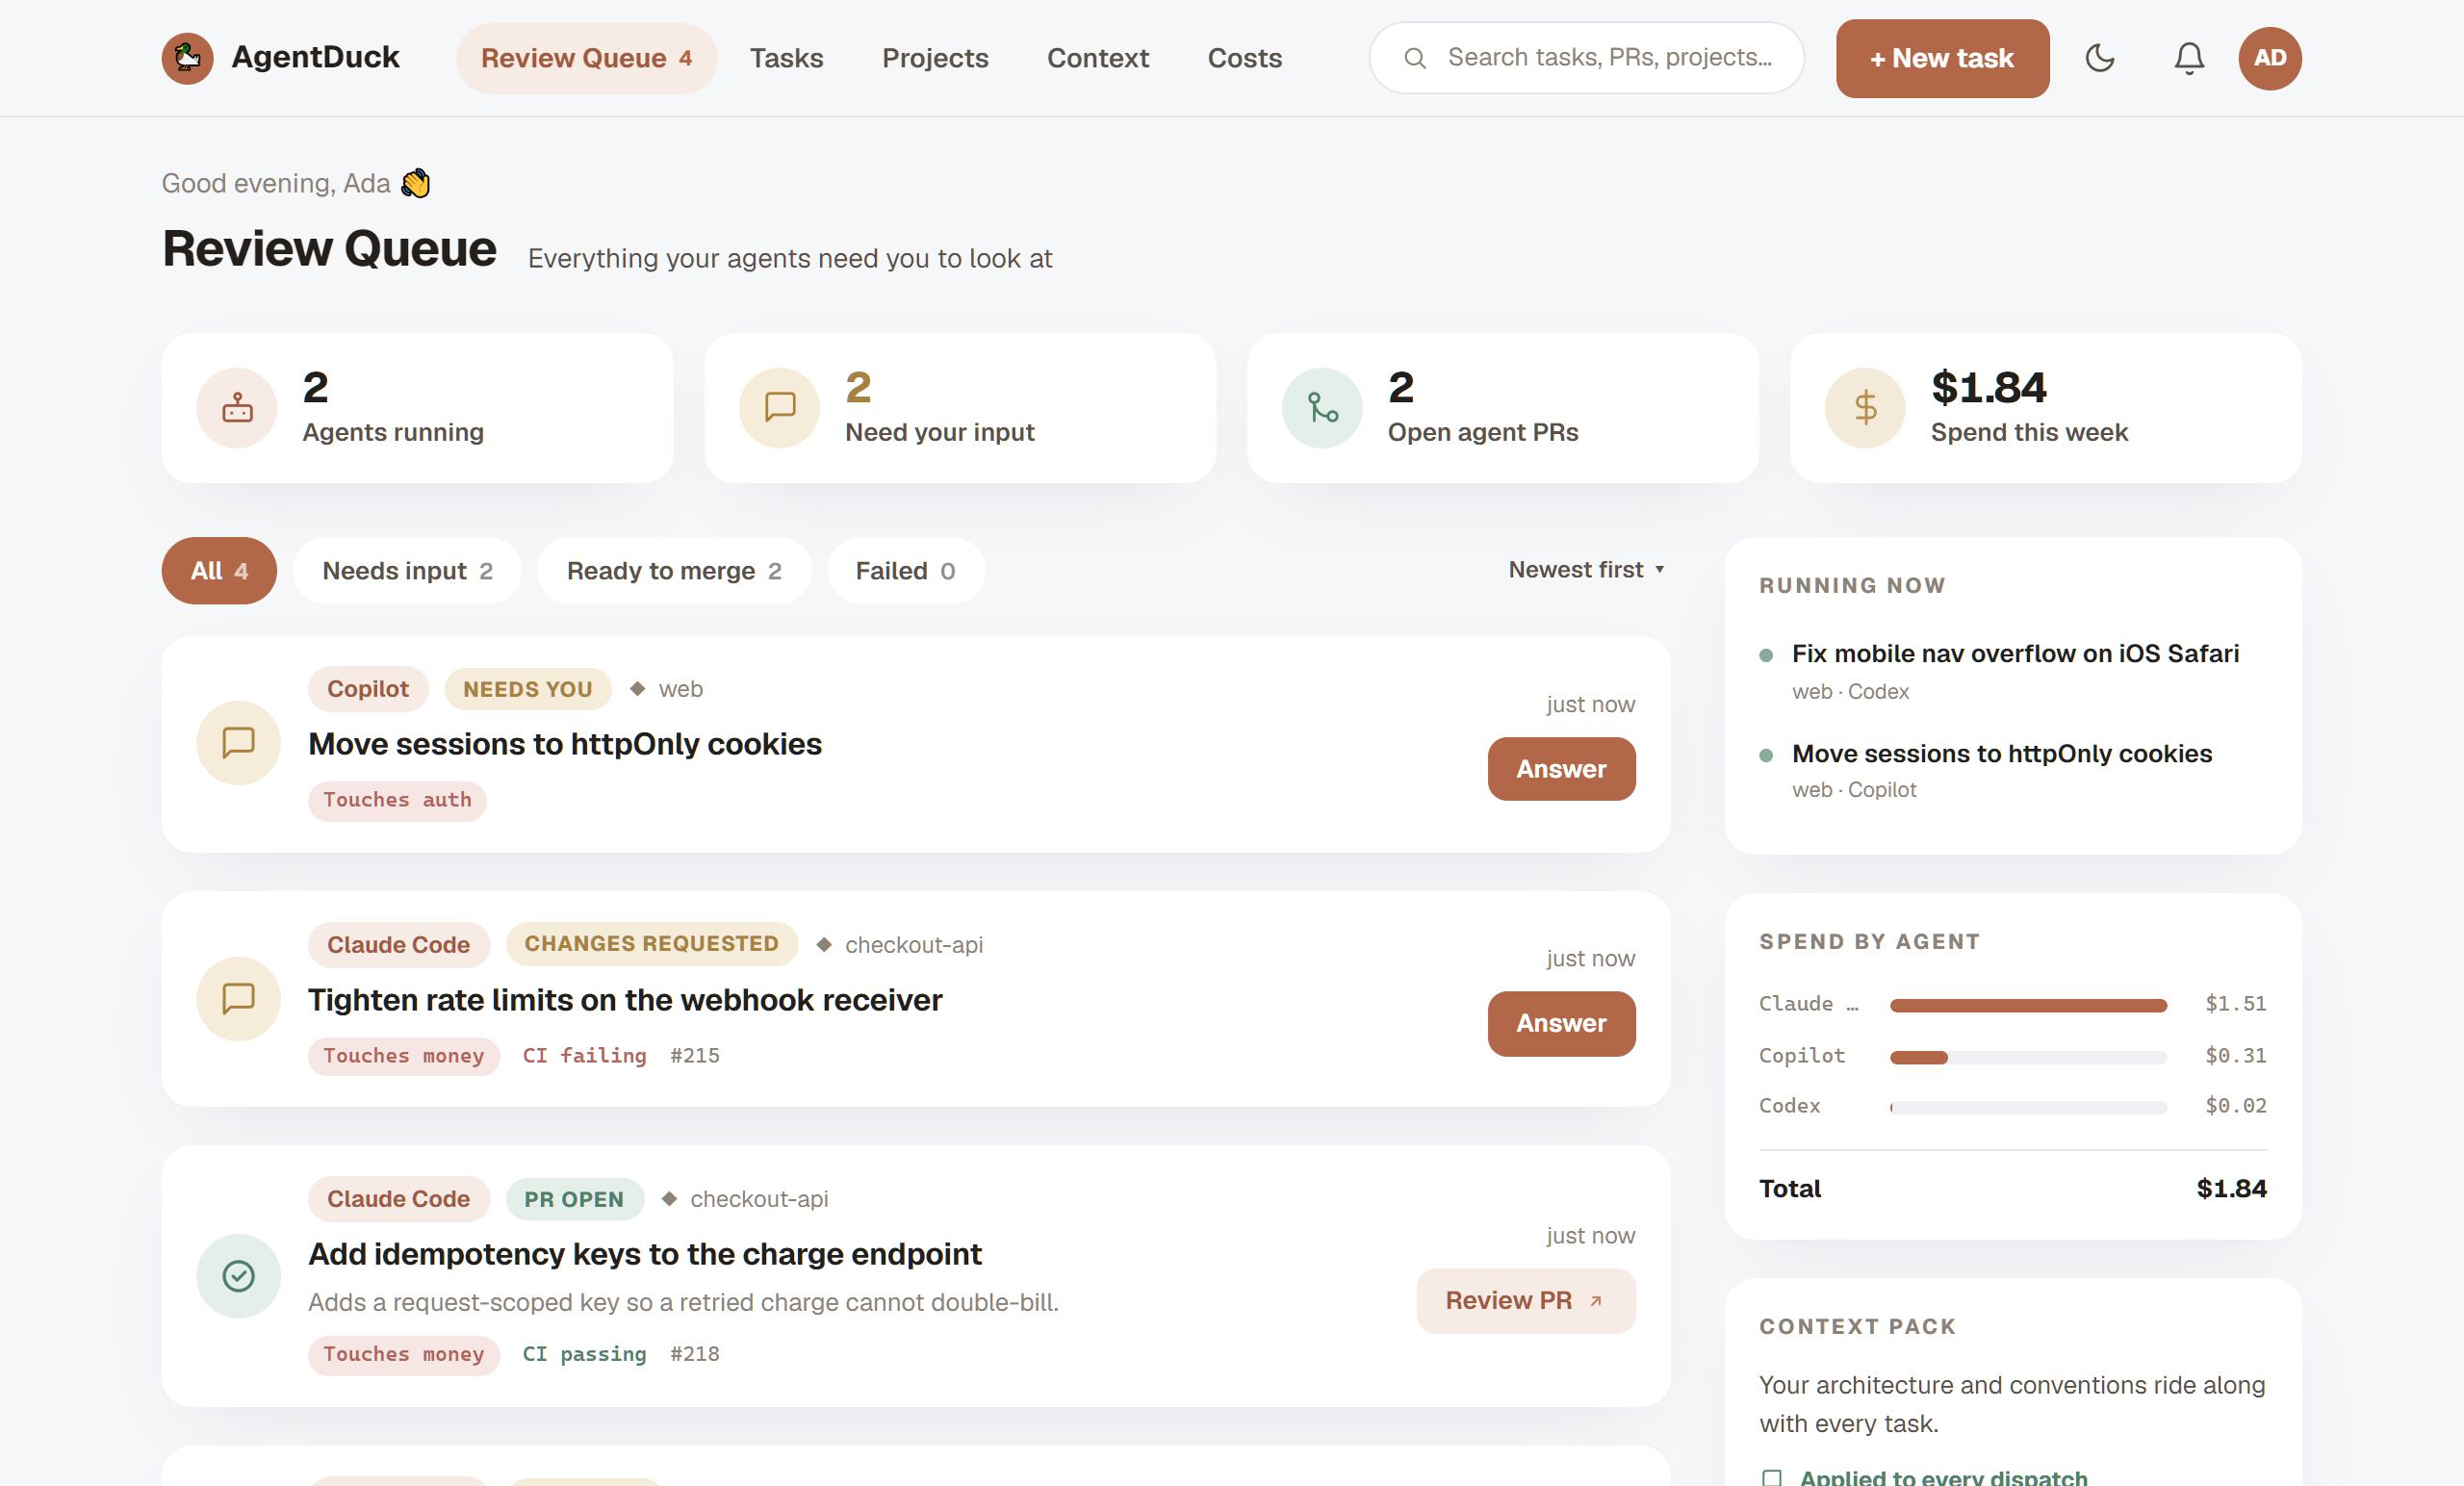Viewport: 2464px width, 1486px height.
Task: Go to the Tasks nav tab
Action: [786, 58]
